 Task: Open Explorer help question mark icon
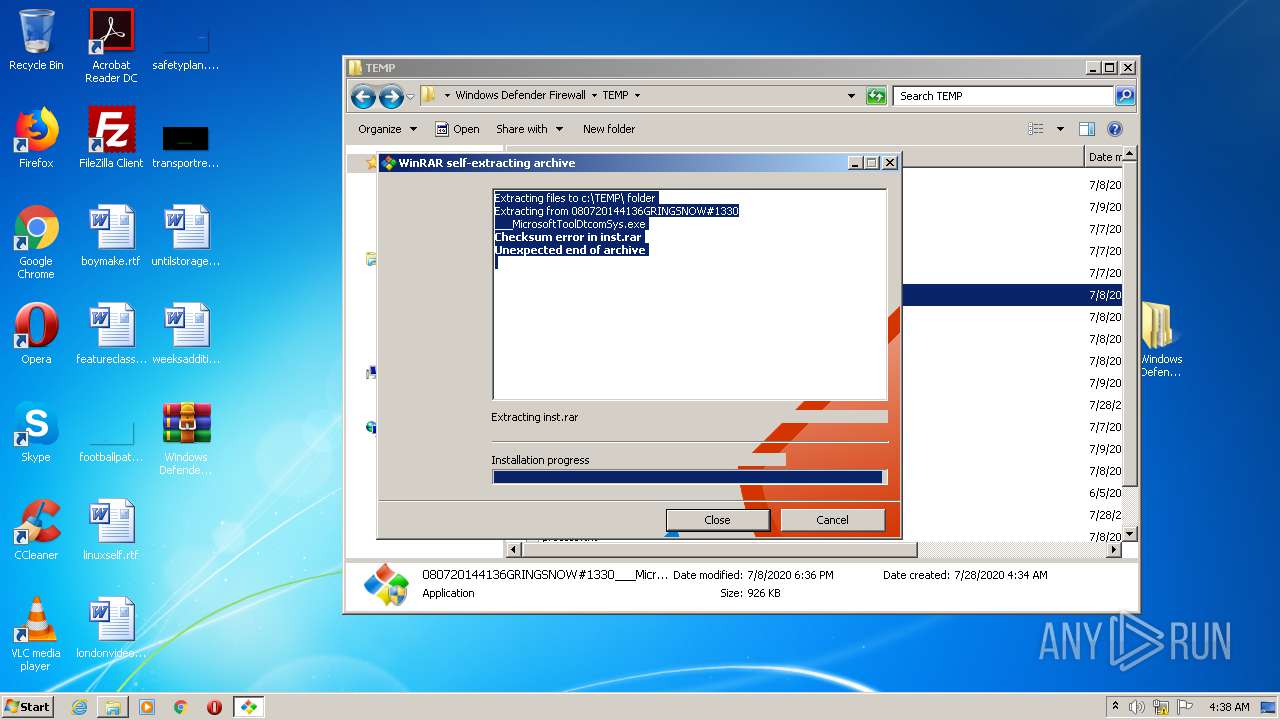pyautogui.click(x=1115, y=129)
